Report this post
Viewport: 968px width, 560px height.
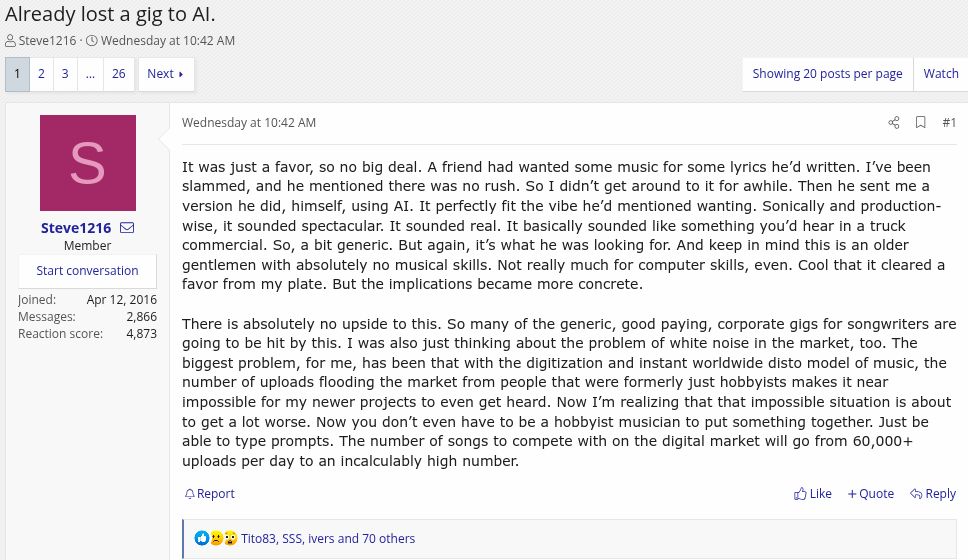[x=210, y=494]
